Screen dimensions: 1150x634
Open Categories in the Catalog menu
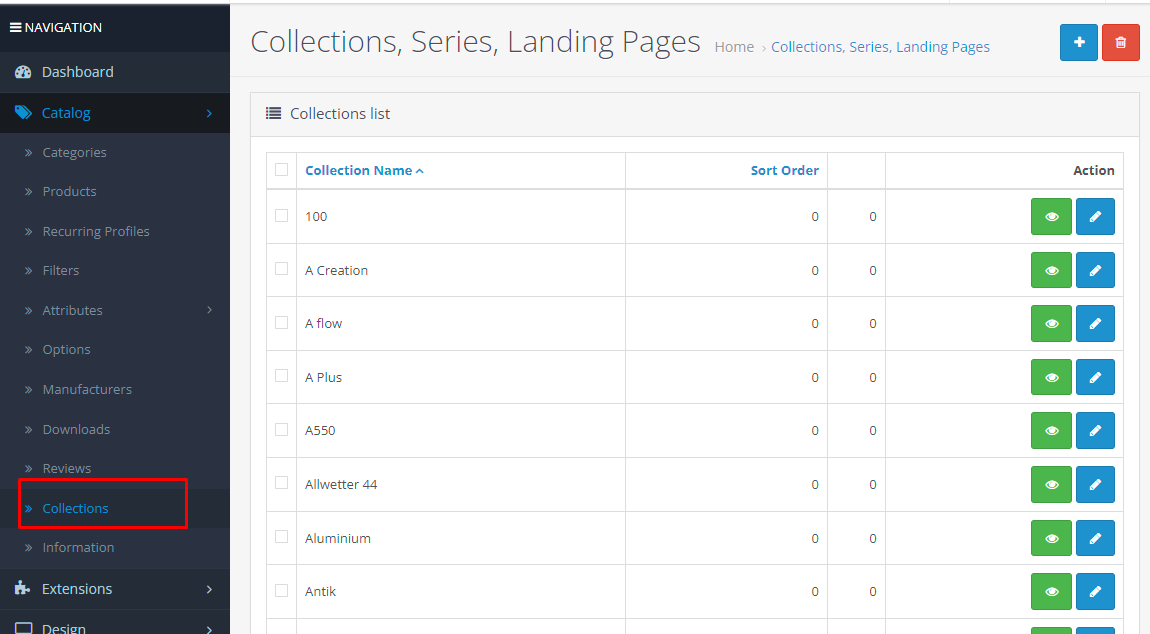74,153
